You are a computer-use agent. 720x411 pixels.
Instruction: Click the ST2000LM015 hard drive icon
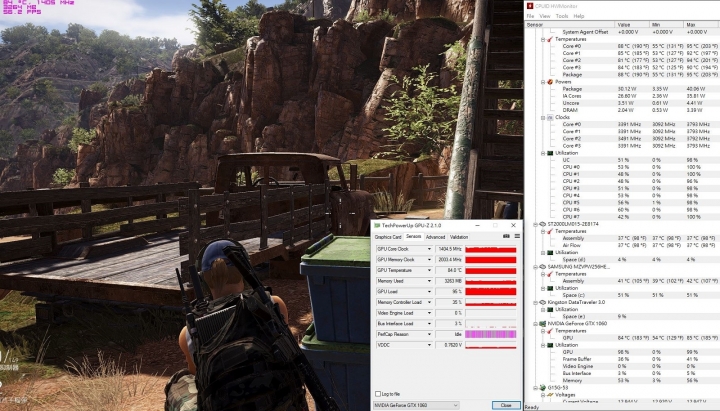[542, 224]
